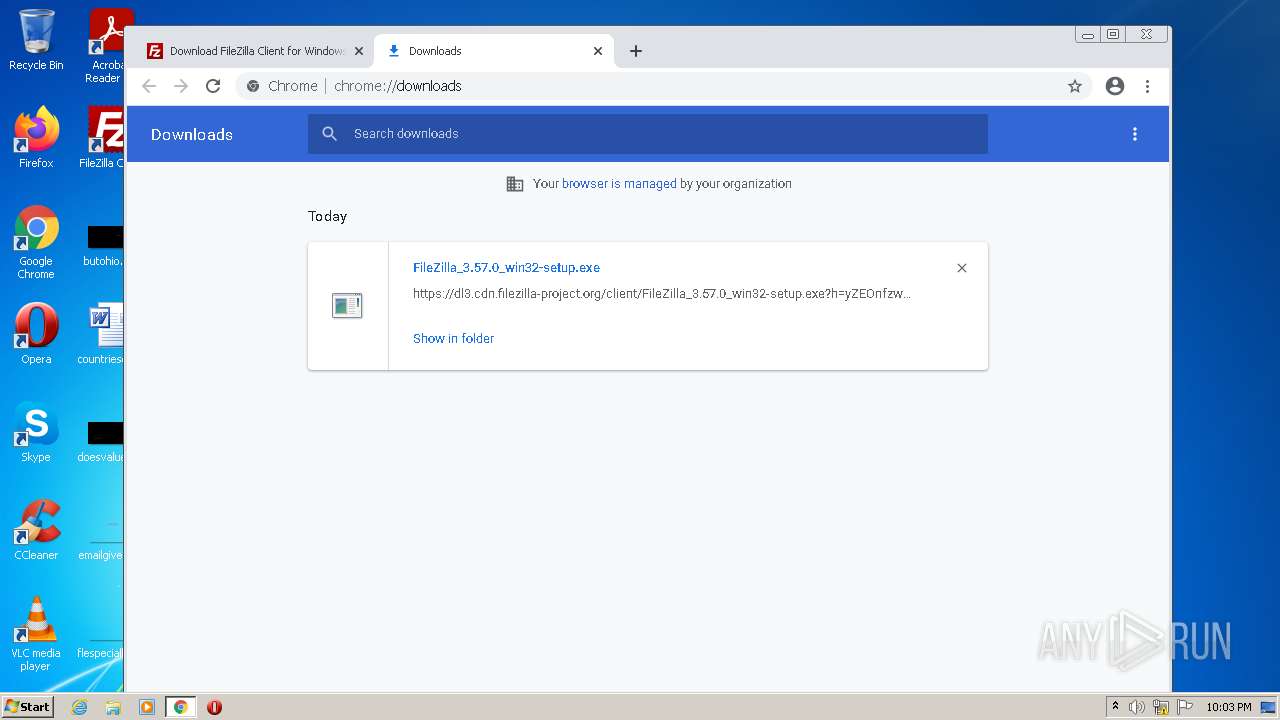Select the butohio desktop file
The image size is (1280, 720).
pos(103,245)
